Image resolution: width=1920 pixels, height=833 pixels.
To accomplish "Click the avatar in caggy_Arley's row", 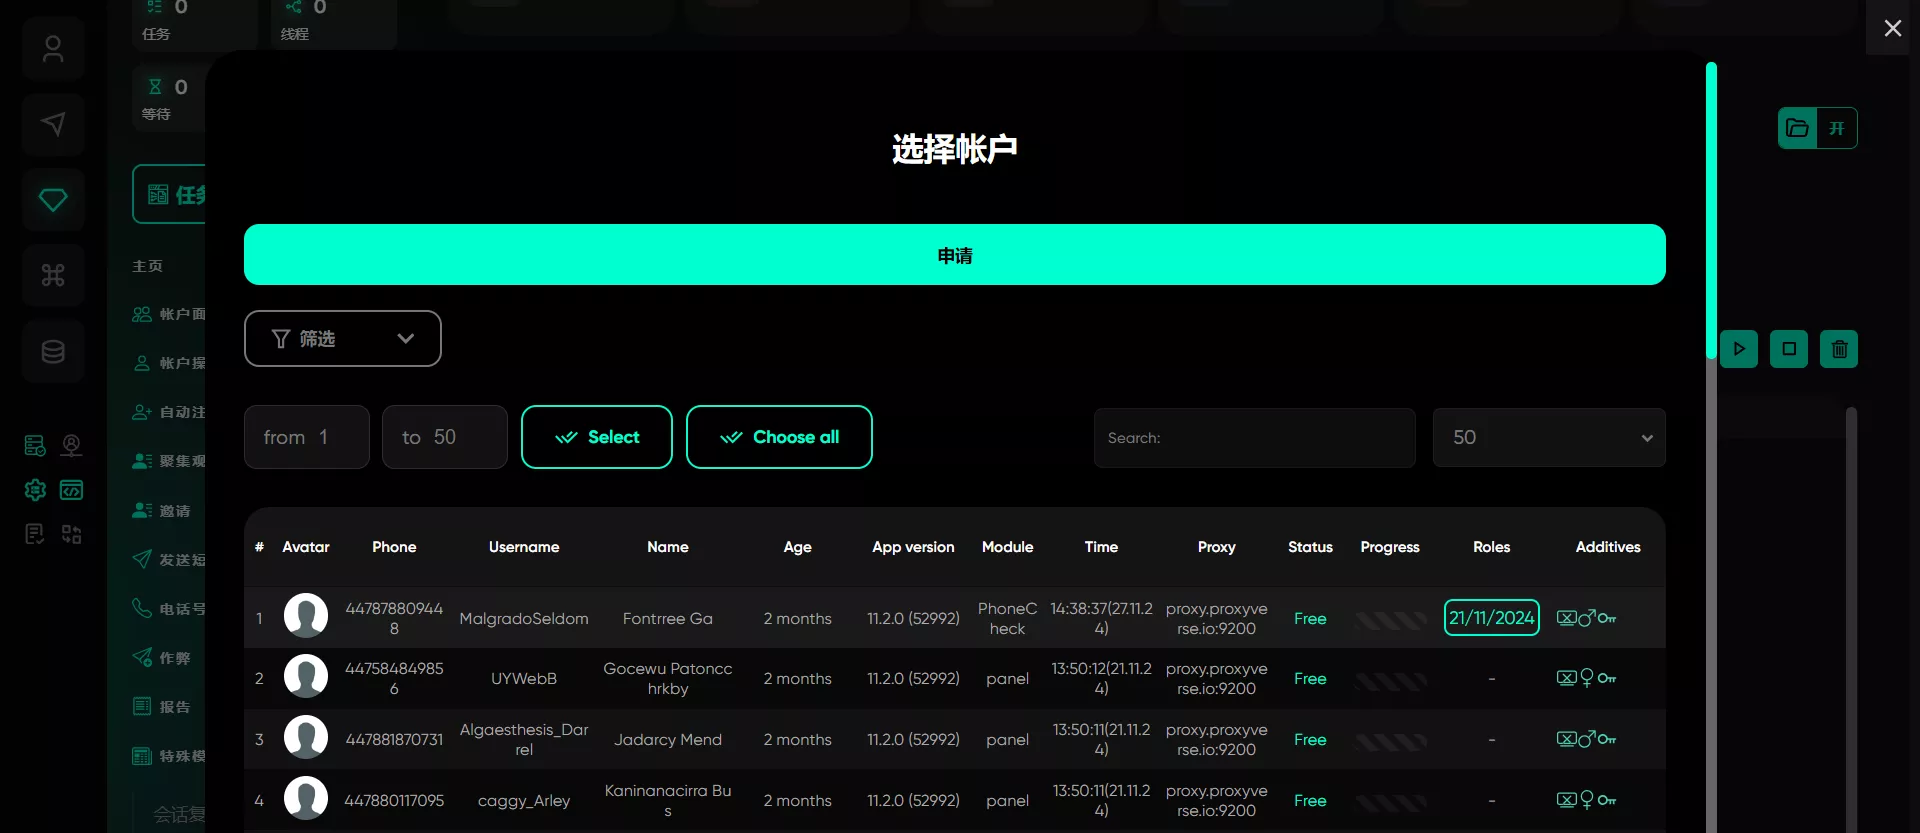I will tap(306, 799).
